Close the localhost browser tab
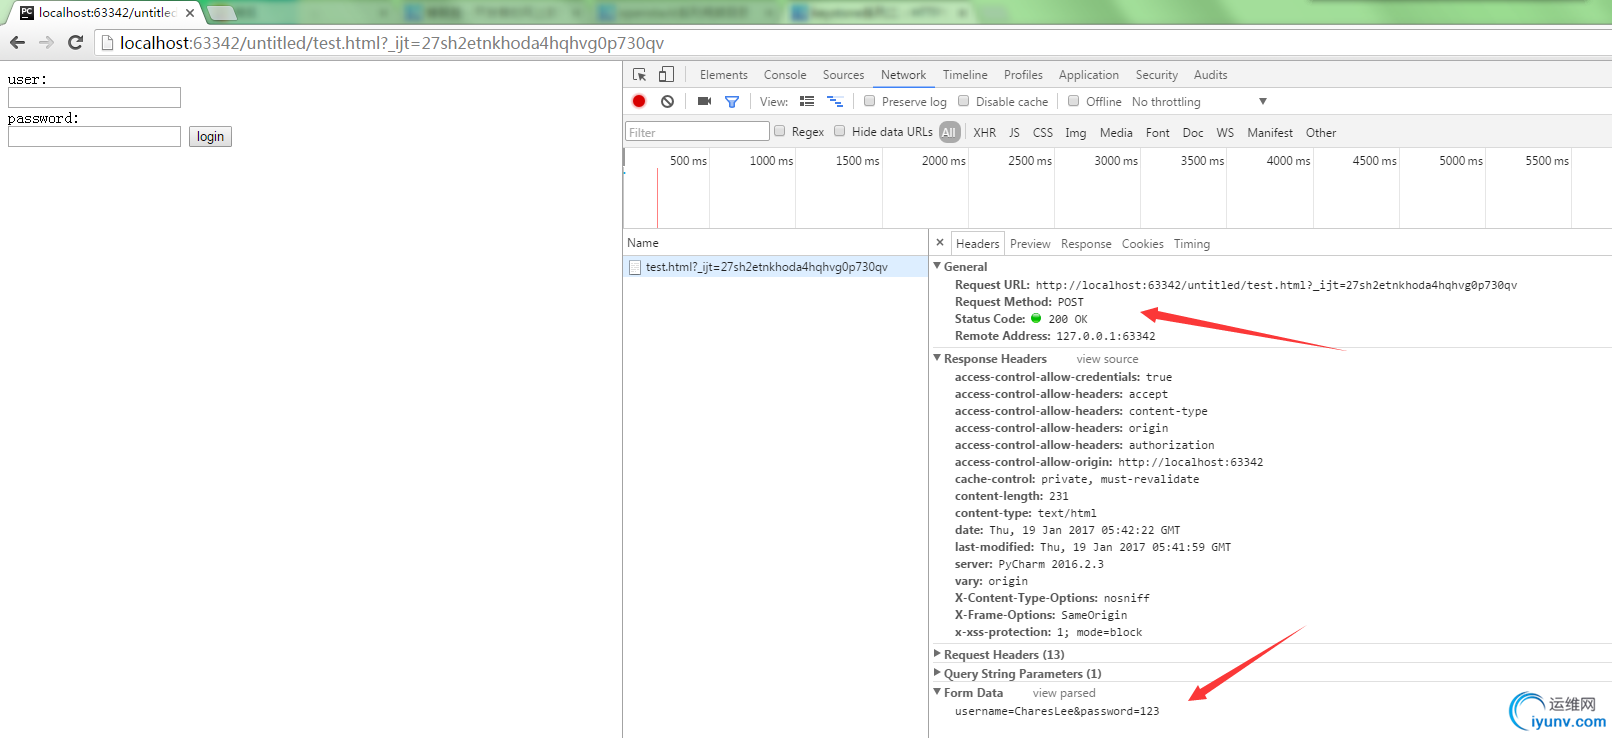This screenshot has height=738, width=1612. 190,13
